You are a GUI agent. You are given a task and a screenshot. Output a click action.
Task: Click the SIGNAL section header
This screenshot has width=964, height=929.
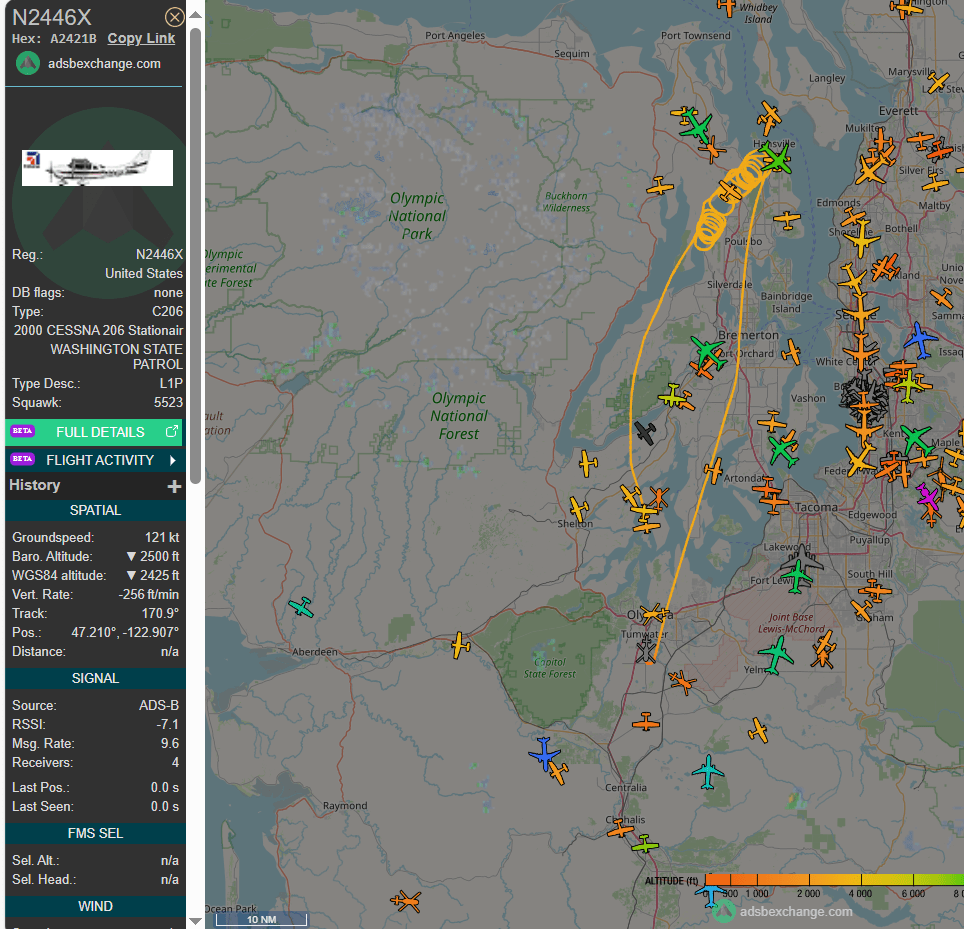click(95, 678)
